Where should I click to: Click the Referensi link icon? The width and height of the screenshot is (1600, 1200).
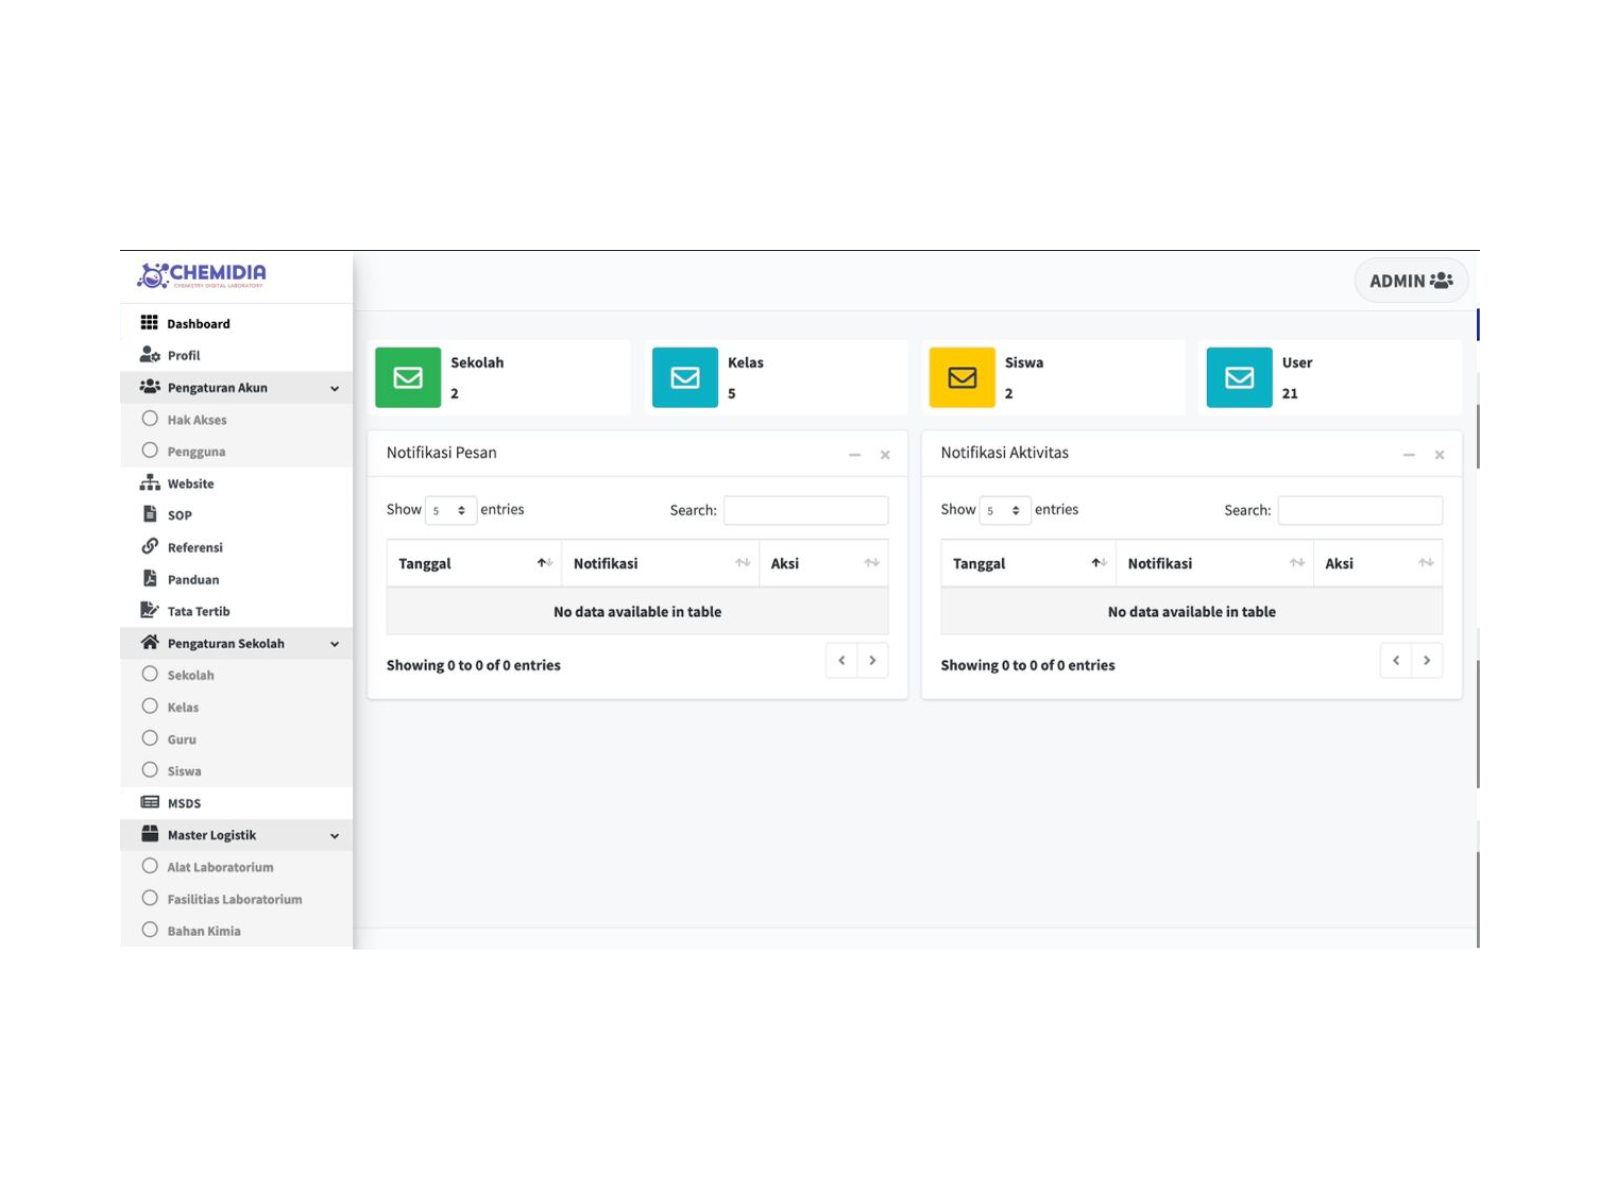tap(150, 546)
